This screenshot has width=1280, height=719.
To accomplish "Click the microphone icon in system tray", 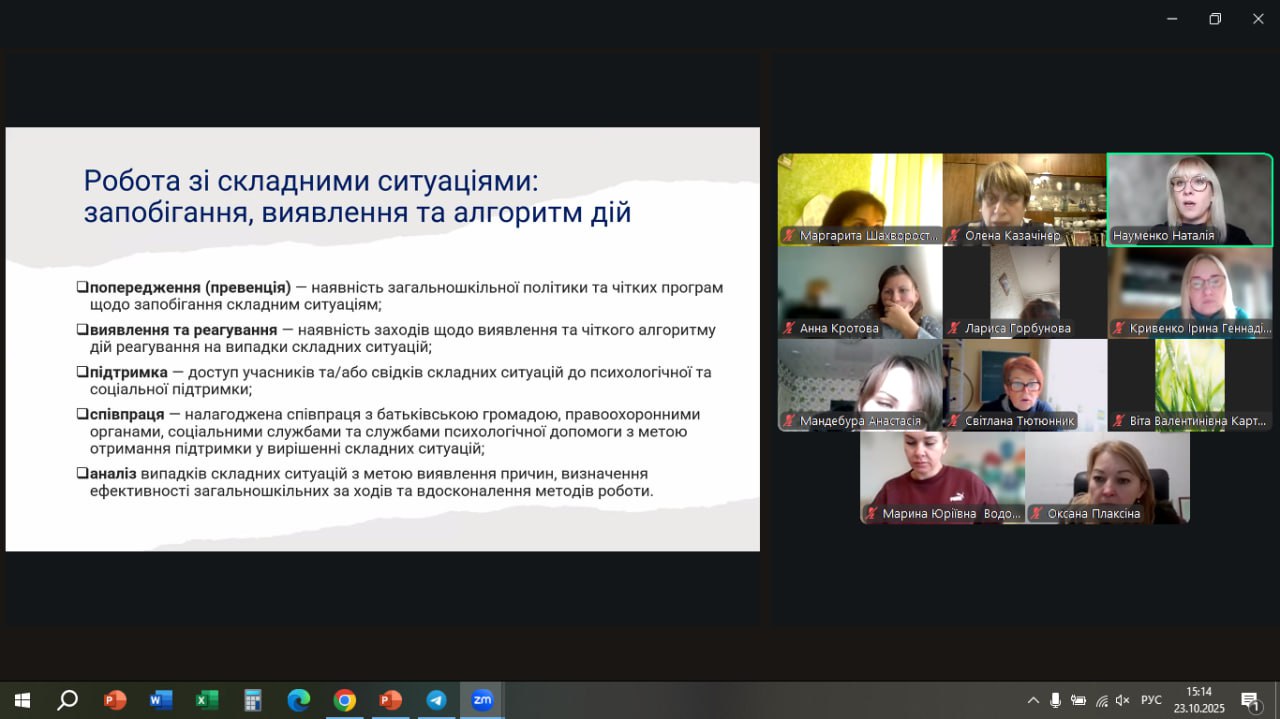I will click(x=1055, y=700).
